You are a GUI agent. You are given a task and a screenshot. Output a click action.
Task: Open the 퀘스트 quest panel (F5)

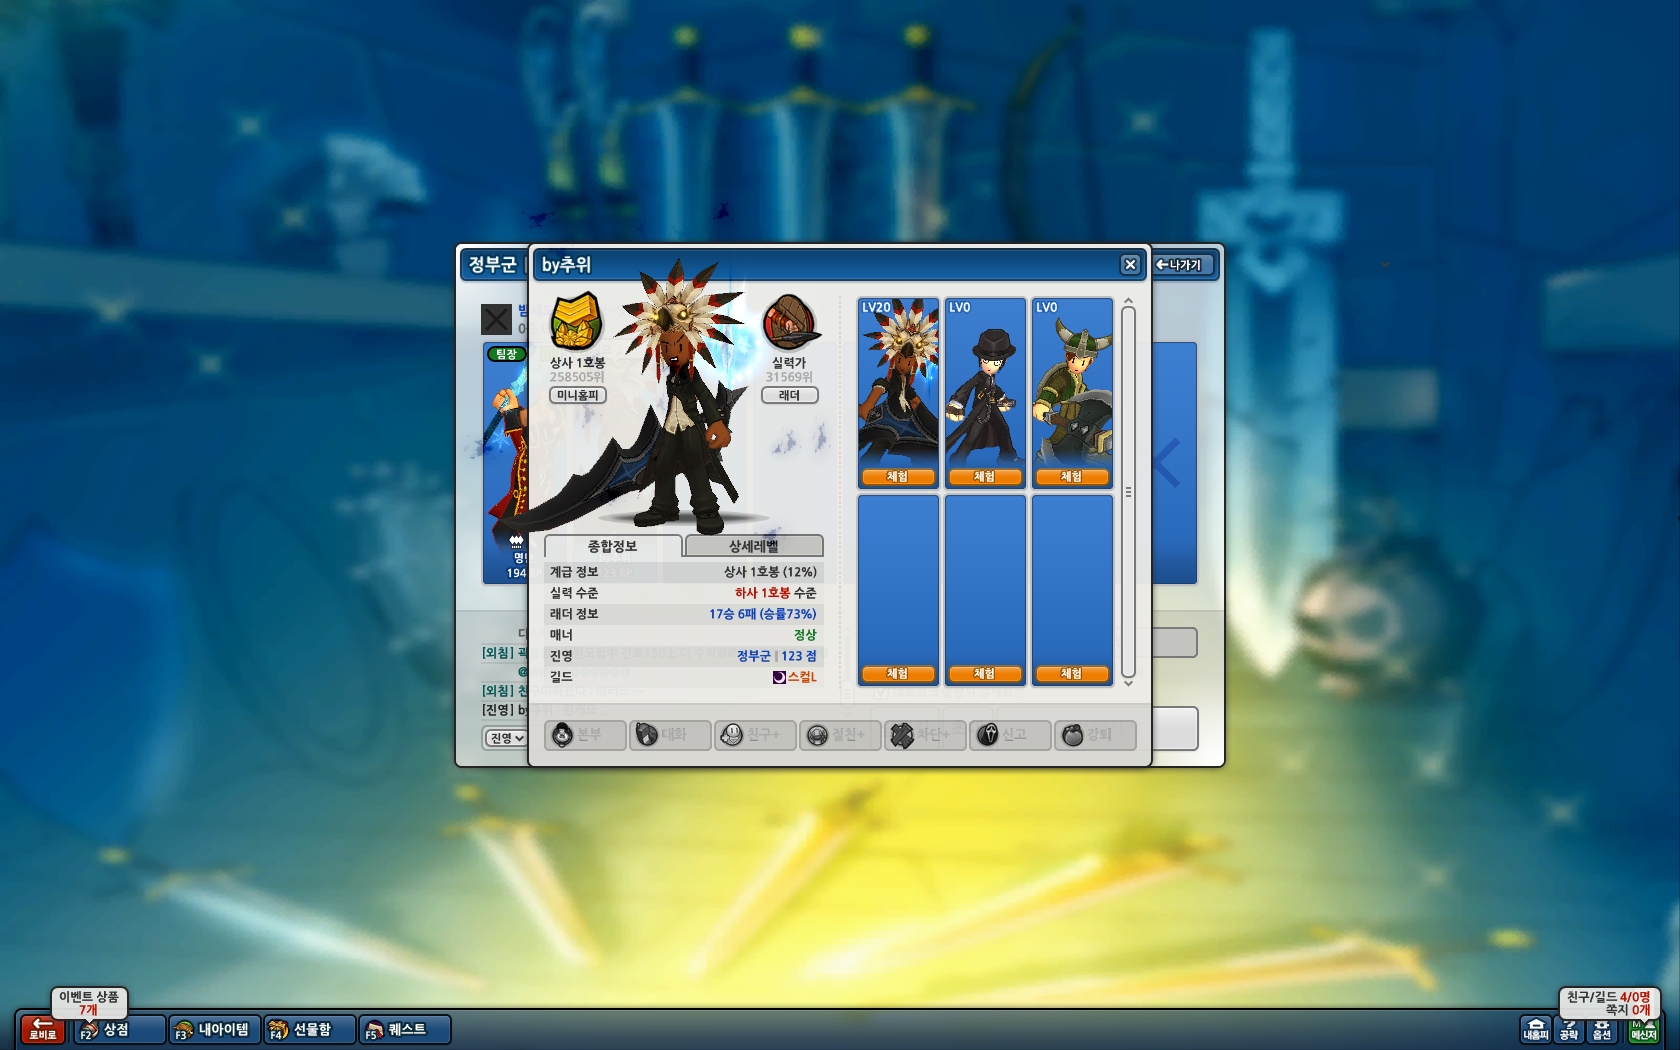pos(405,1029)
